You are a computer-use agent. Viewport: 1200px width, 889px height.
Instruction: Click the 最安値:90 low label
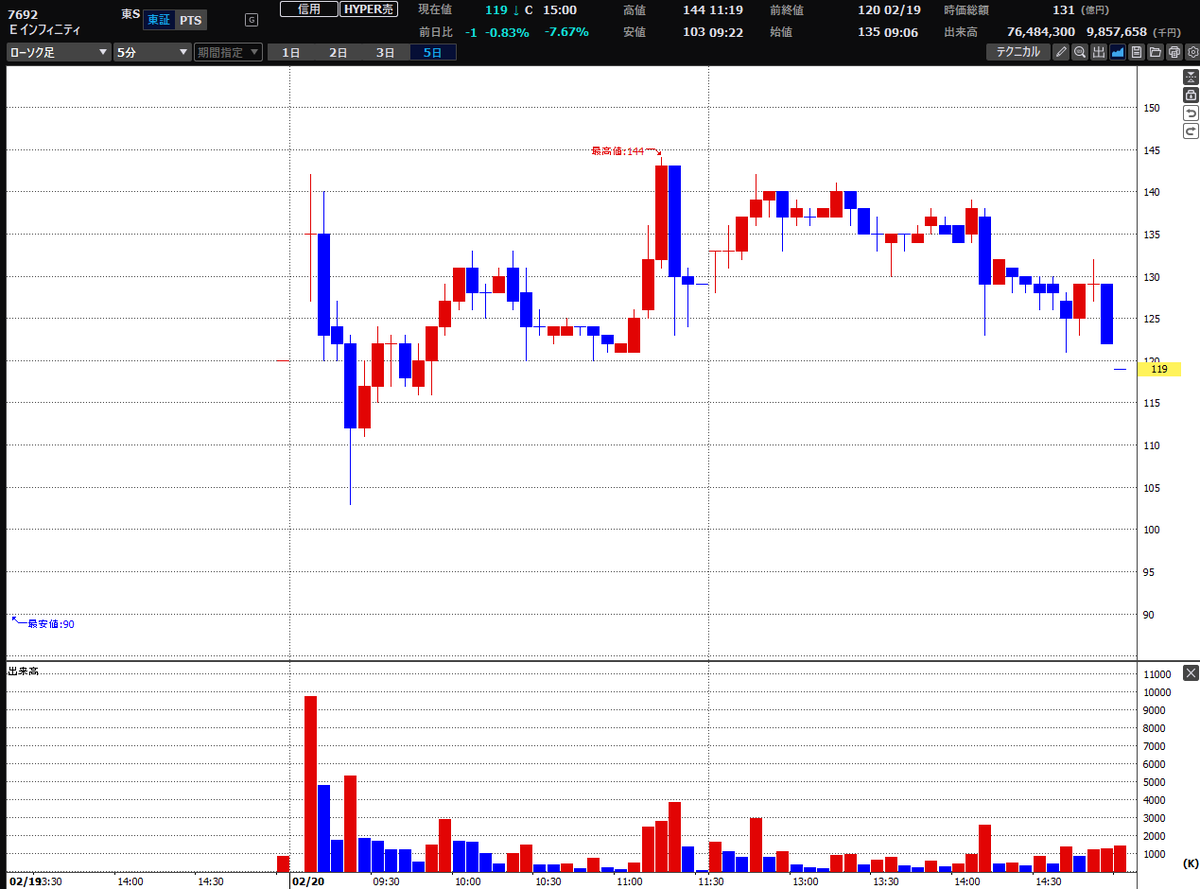point(51,624)
